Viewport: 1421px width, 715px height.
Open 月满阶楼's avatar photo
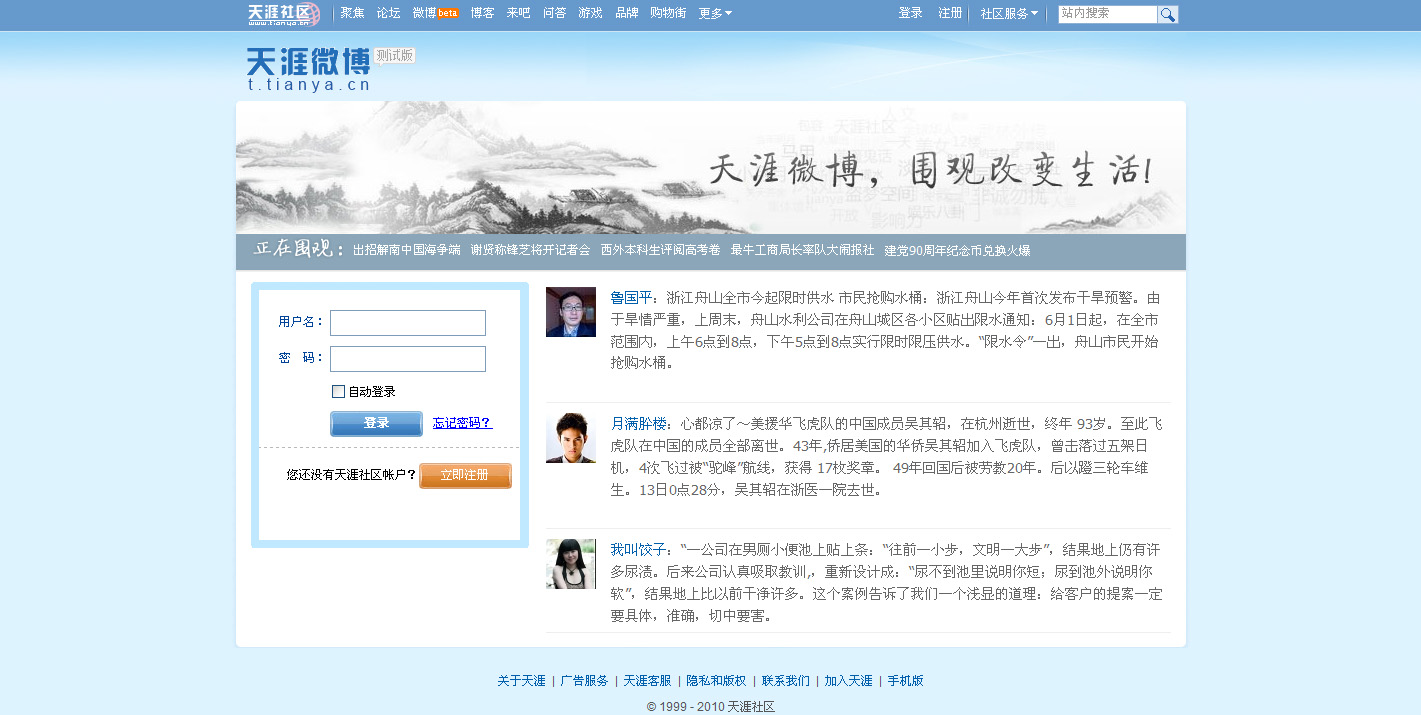(571, 438)
